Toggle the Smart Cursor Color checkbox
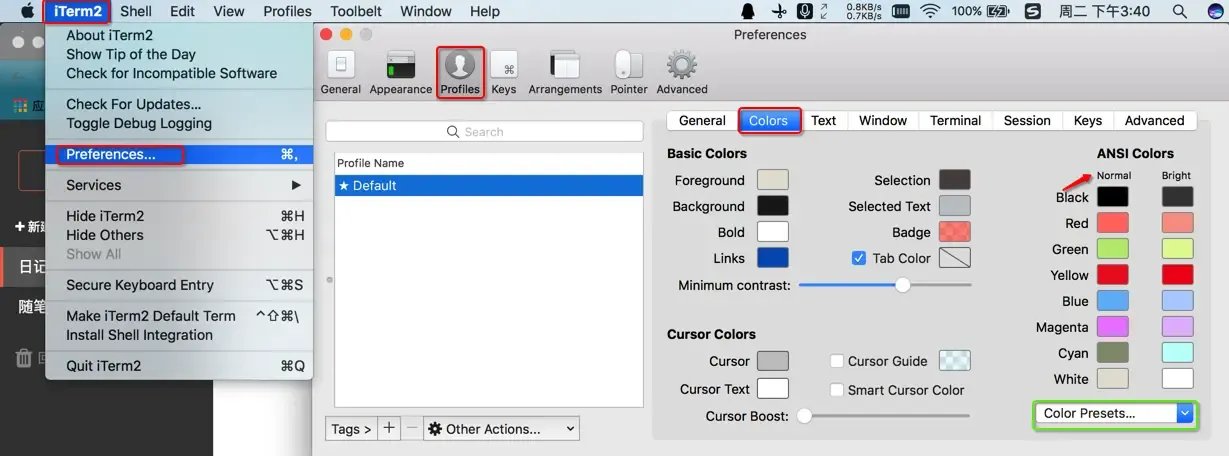Screen dimensions: 1229x456 [x=837, y=390]
